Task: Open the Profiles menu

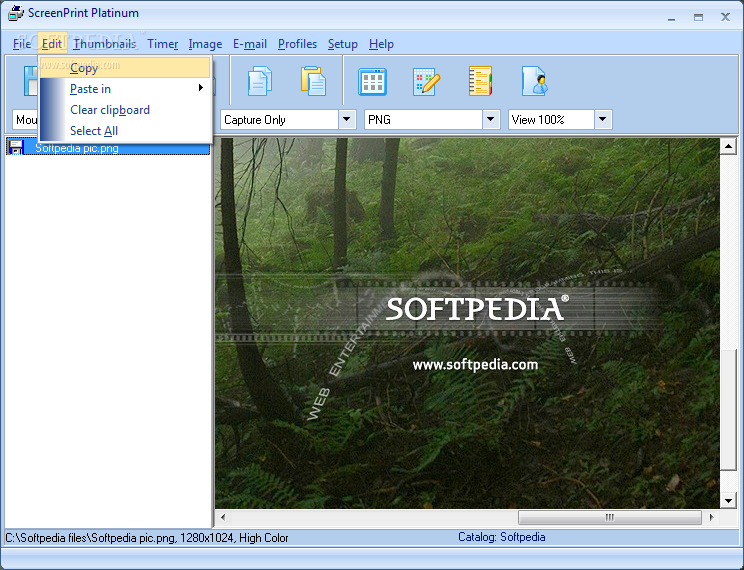Action: [298, 44]
